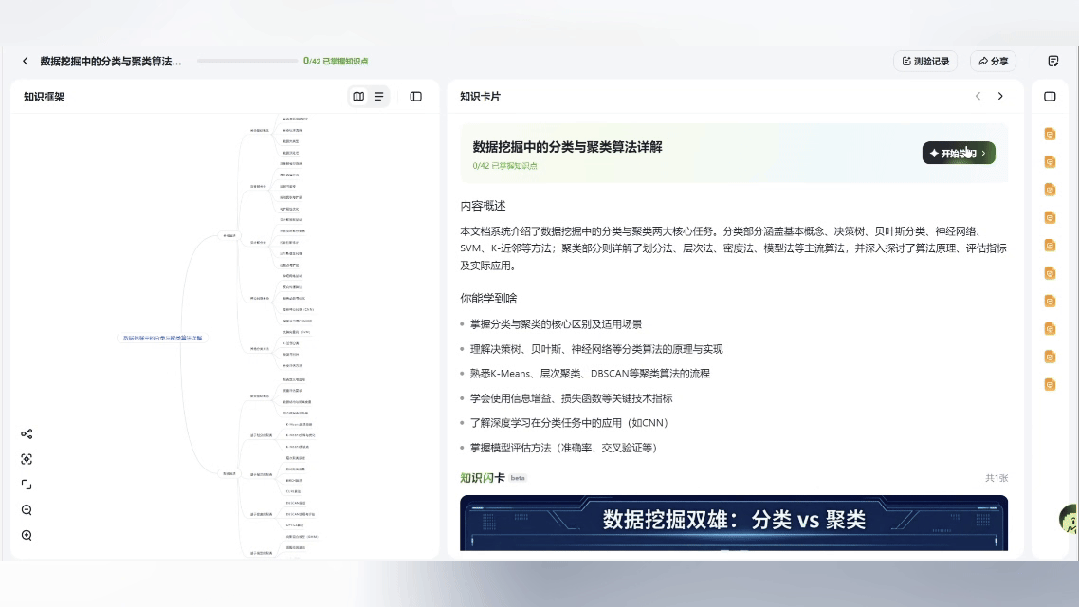Click the 分类 vs 聚类 banner image

click(x=733, y=522)
